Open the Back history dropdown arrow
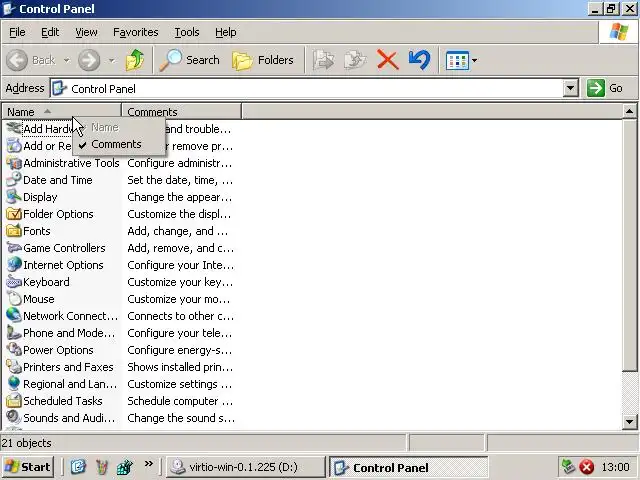 point(66,60)
